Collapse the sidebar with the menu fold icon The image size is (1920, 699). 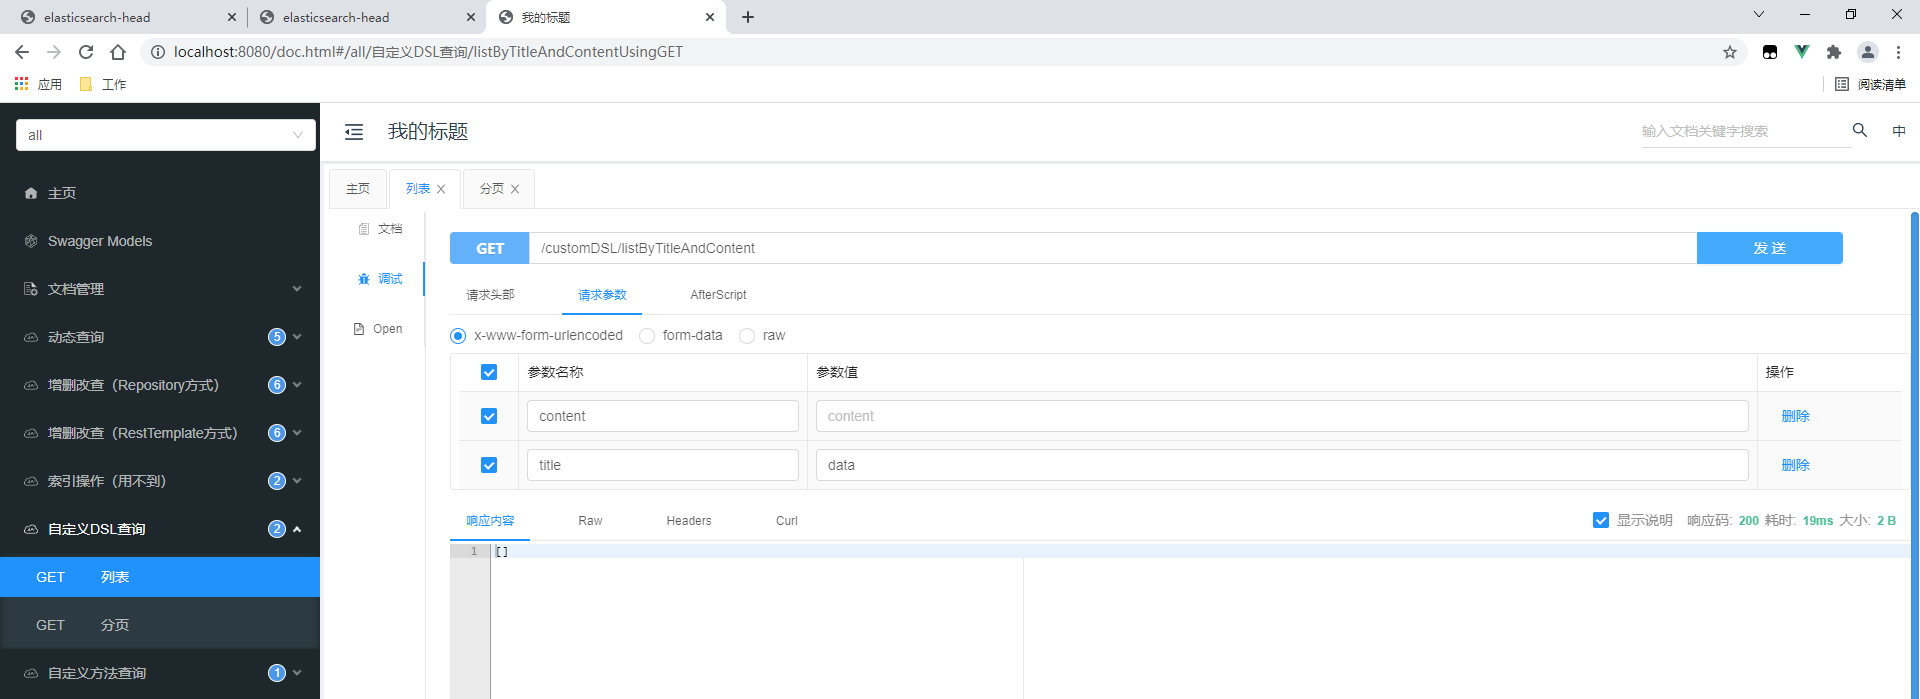point(354,132)
